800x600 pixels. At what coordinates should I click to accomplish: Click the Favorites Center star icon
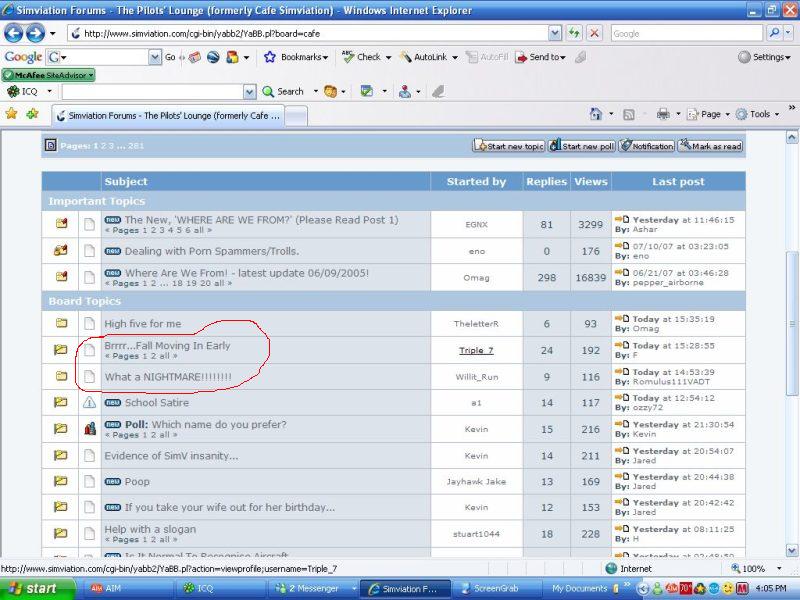pyautogui.click(x=12, y=114)
